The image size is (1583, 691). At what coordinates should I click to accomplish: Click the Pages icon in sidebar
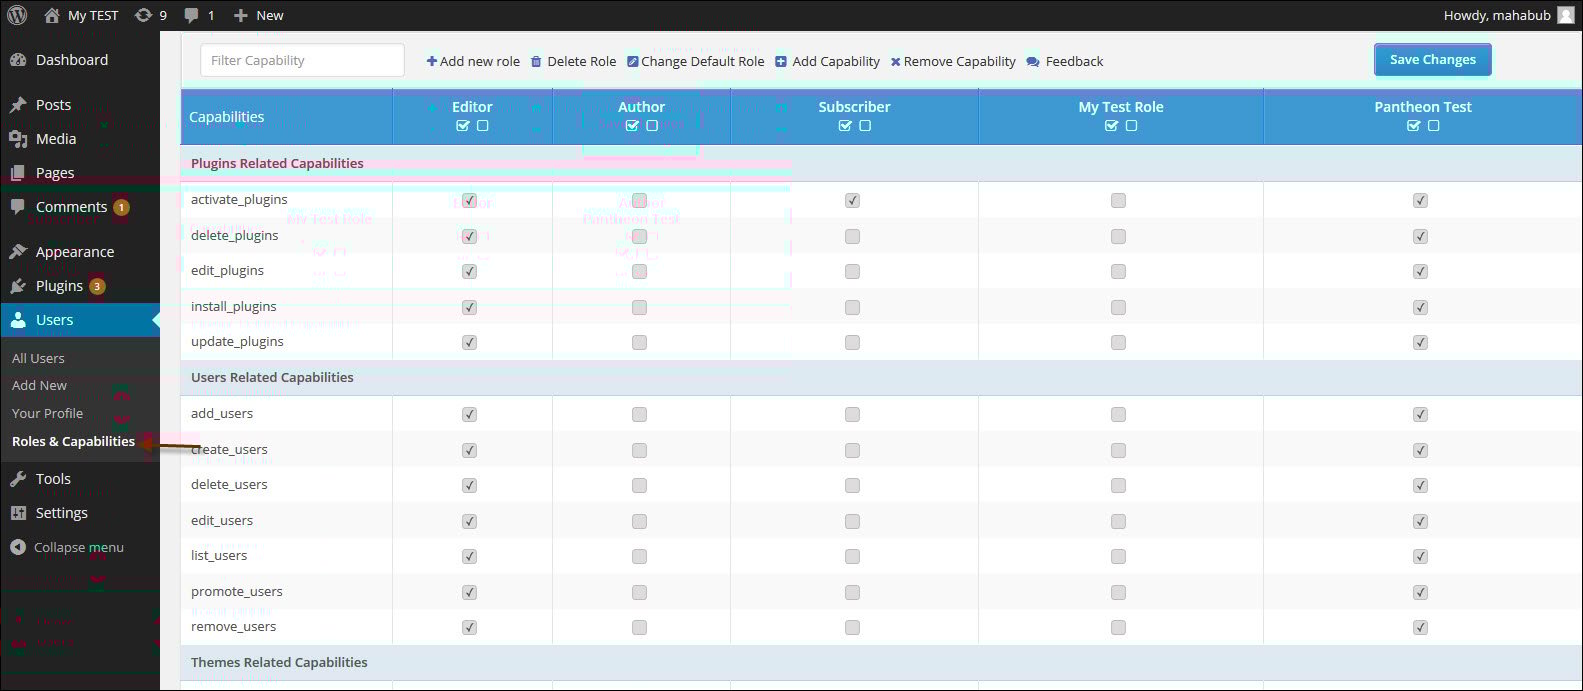(18, 173)
